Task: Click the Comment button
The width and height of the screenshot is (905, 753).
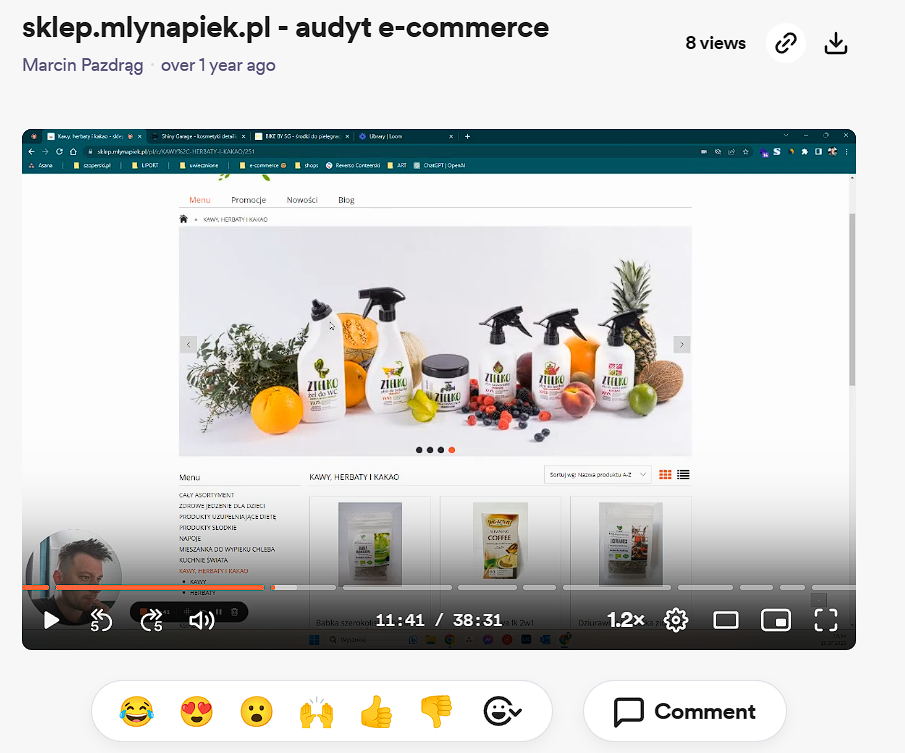Action: coord(685,711)
